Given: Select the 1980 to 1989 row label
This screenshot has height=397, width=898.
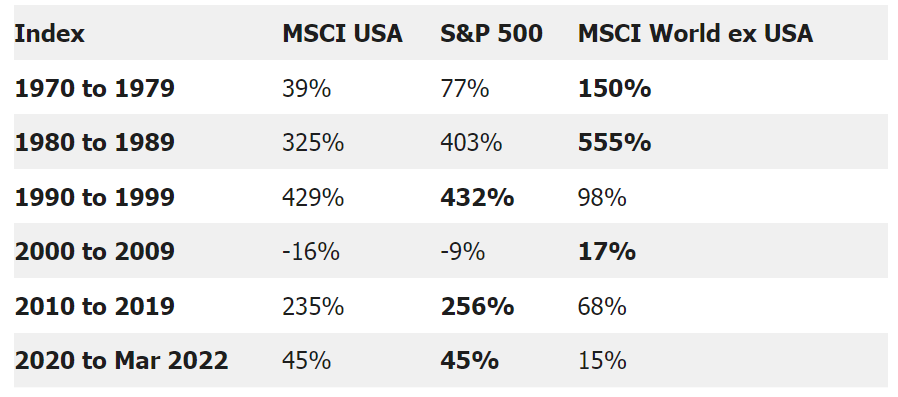Looking at the screenshot, I should 94,143.
